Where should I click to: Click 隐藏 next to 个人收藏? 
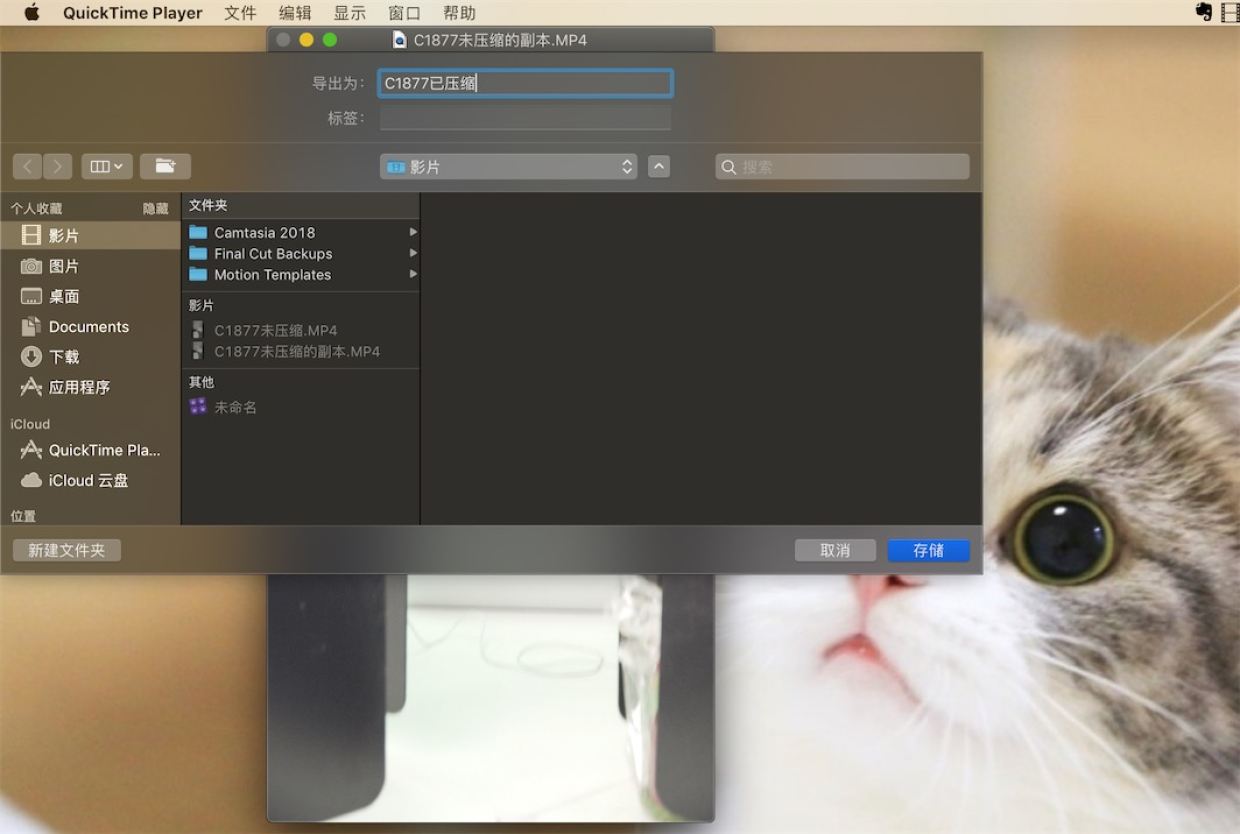click(156, 208)
